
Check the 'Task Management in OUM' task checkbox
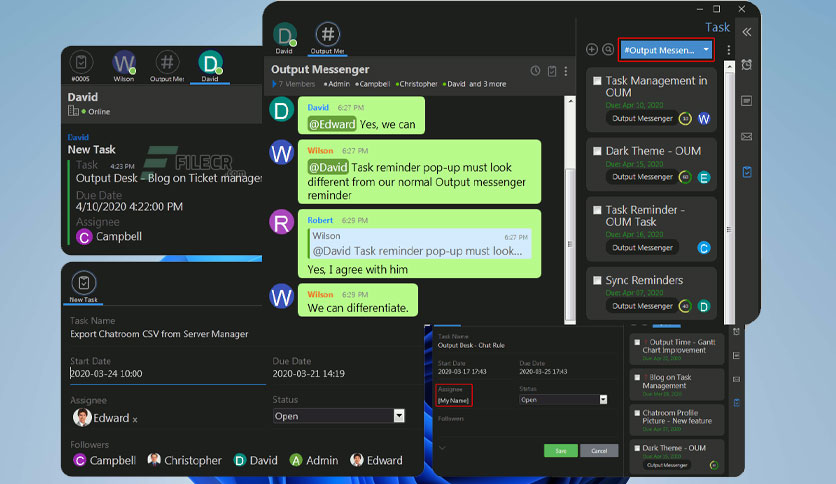tap(597, 81)
